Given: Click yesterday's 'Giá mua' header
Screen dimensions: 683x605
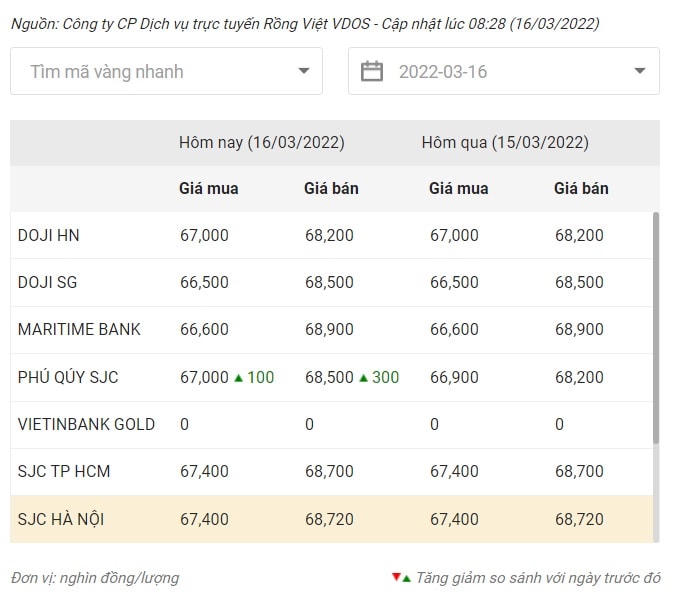Looking at the screenshot, I should (459, 189).
